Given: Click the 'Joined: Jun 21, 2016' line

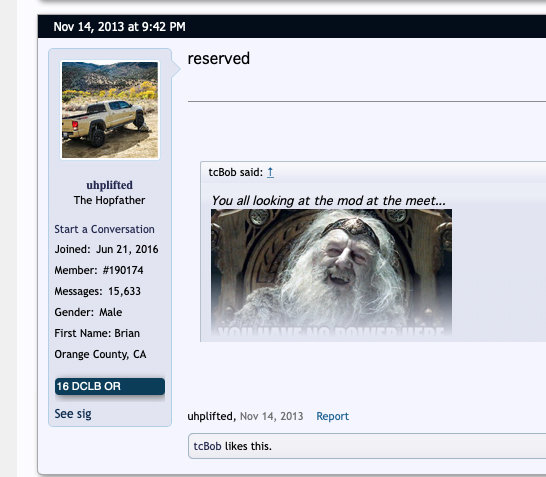Looking at the screenshot, I should click(x=106, y=249).
